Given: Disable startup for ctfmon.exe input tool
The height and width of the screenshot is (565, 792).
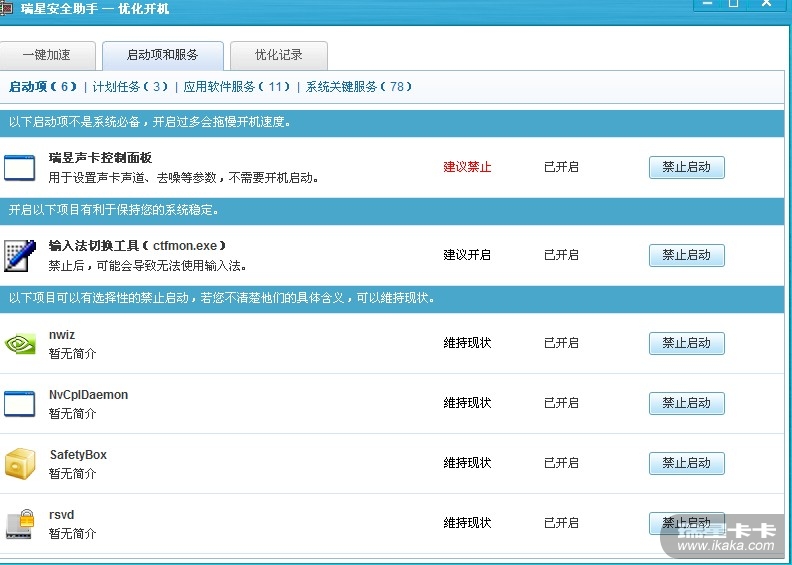Looking at the screenshot, I should point(686,255).
